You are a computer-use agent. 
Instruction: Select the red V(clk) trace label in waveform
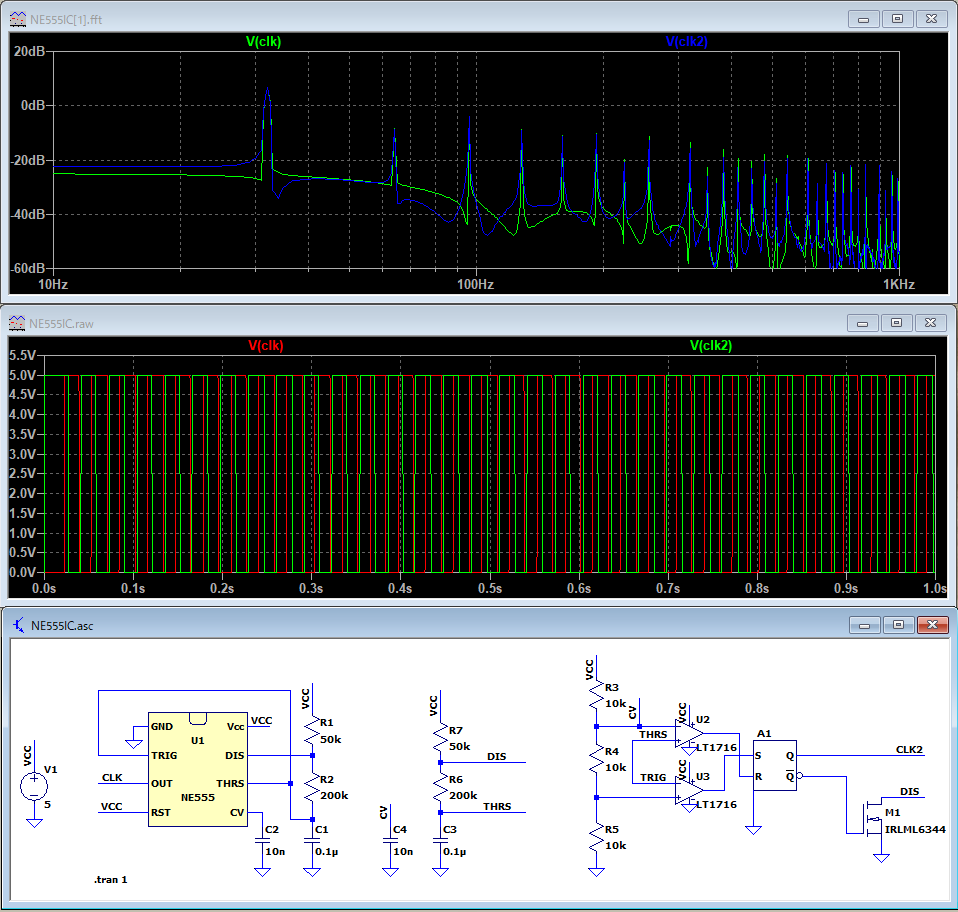266,346
